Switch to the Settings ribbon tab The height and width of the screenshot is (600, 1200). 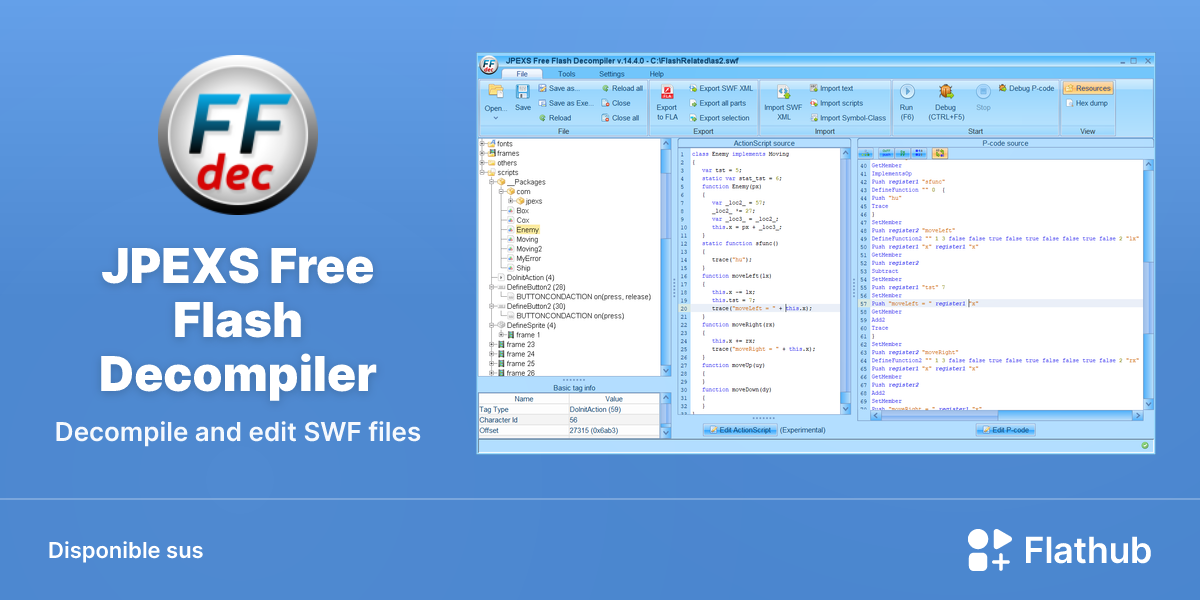[612, 74]
